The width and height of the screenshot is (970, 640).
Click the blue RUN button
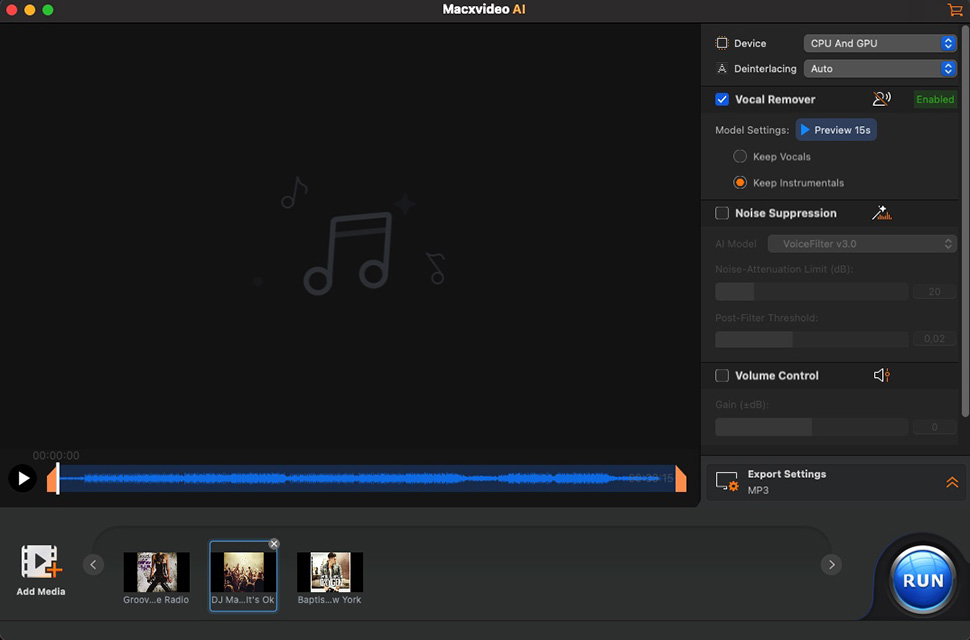click(x=922, y=579)
